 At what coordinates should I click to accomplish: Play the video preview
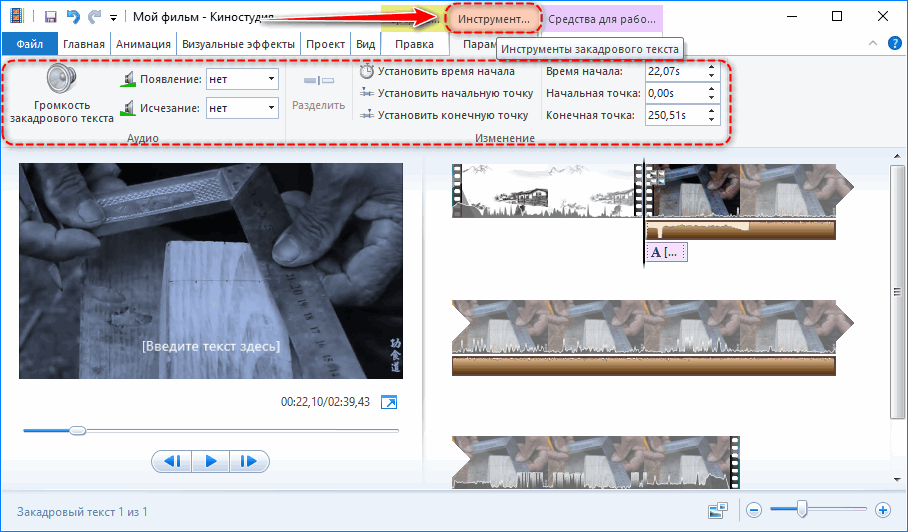click(x=211, y=461)
